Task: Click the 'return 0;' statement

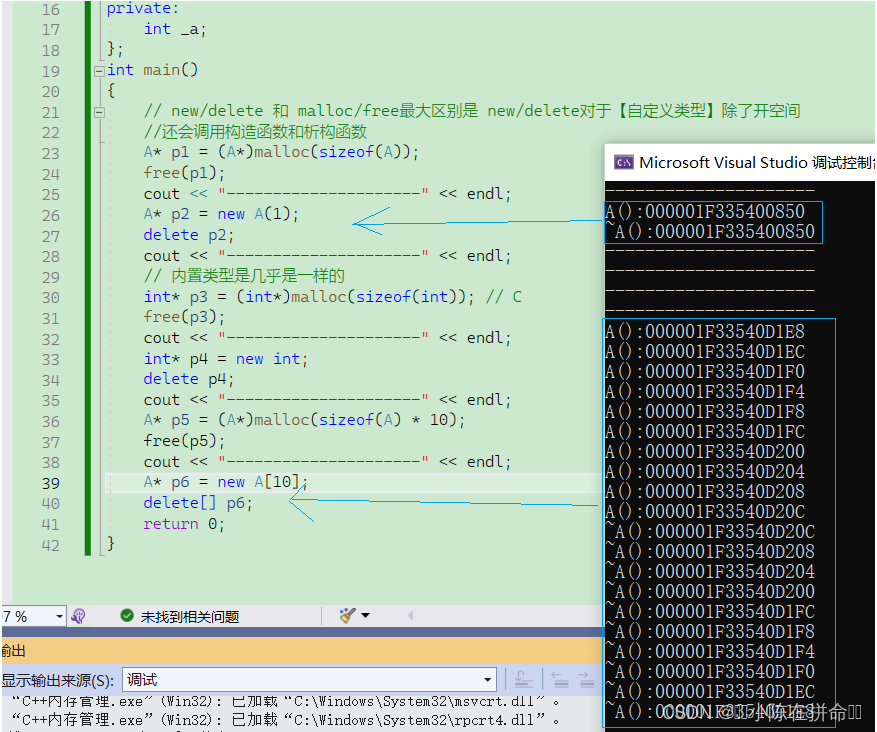Action: point(184,524)
